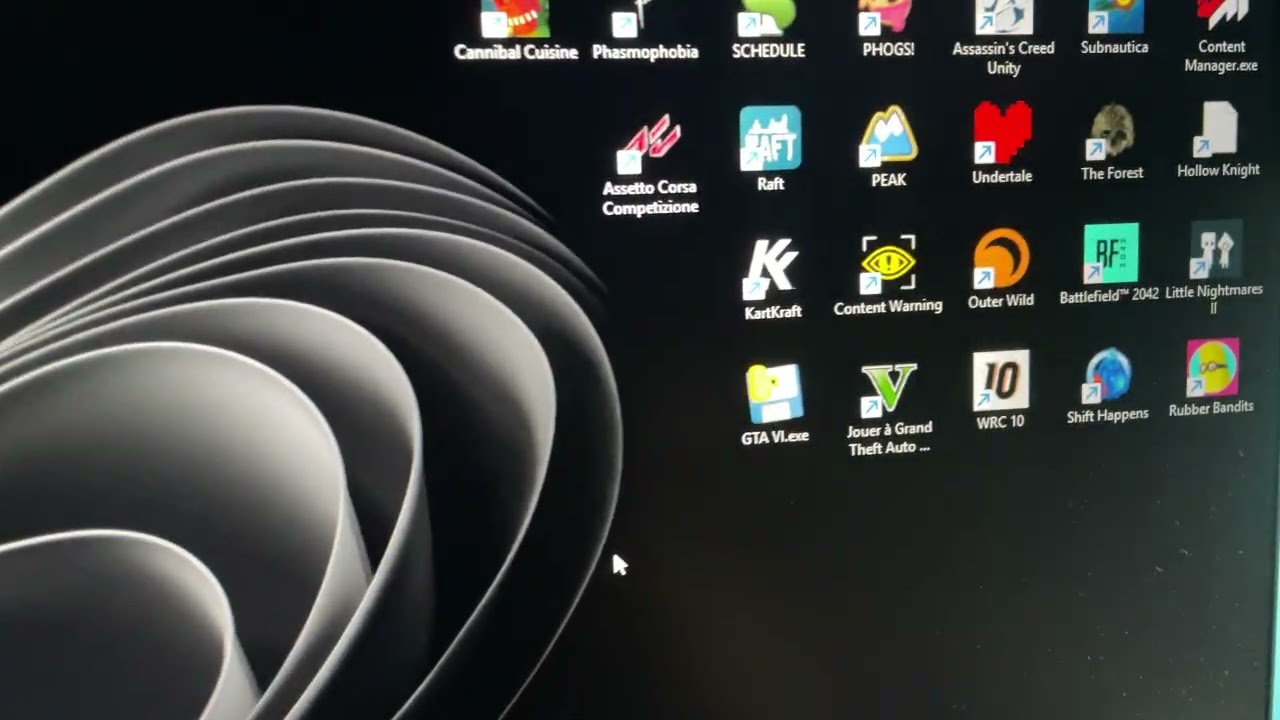This screenshot has height=720, width=1280.
Task: Select the "Shift Happens" label text
Action: tap(1107, 415)
